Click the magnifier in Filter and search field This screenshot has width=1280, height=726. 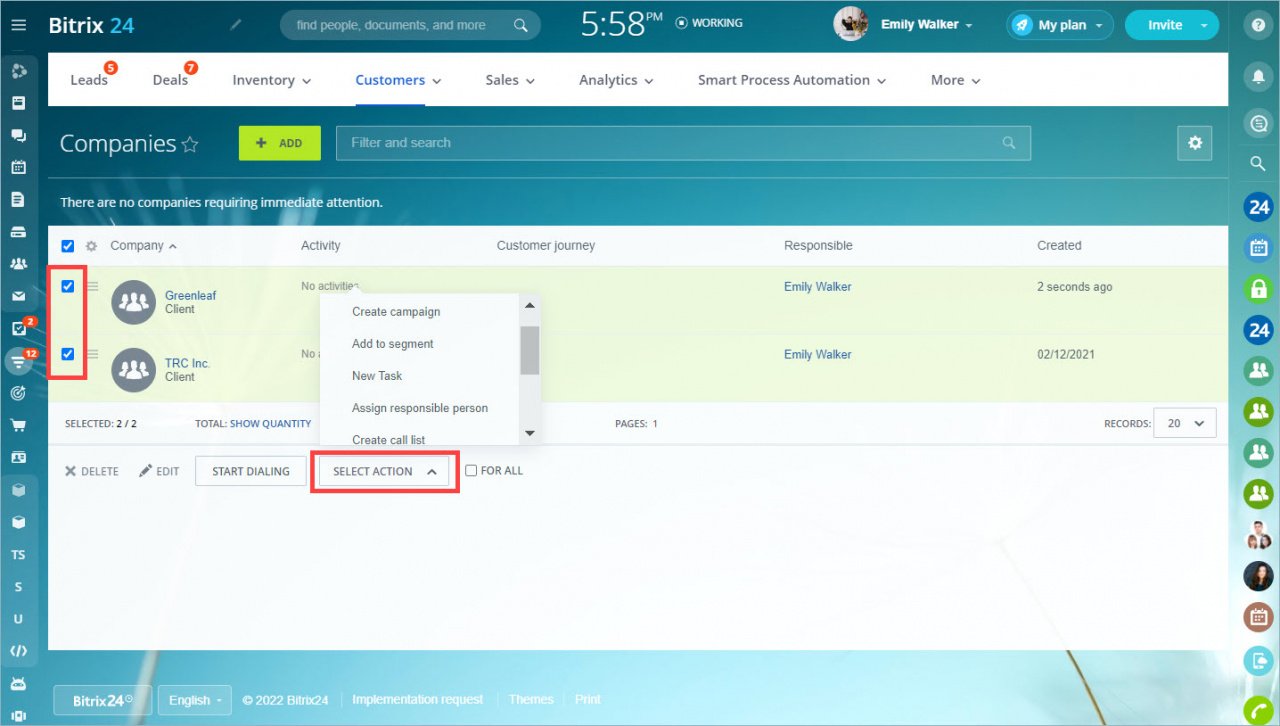point(1009,143)
